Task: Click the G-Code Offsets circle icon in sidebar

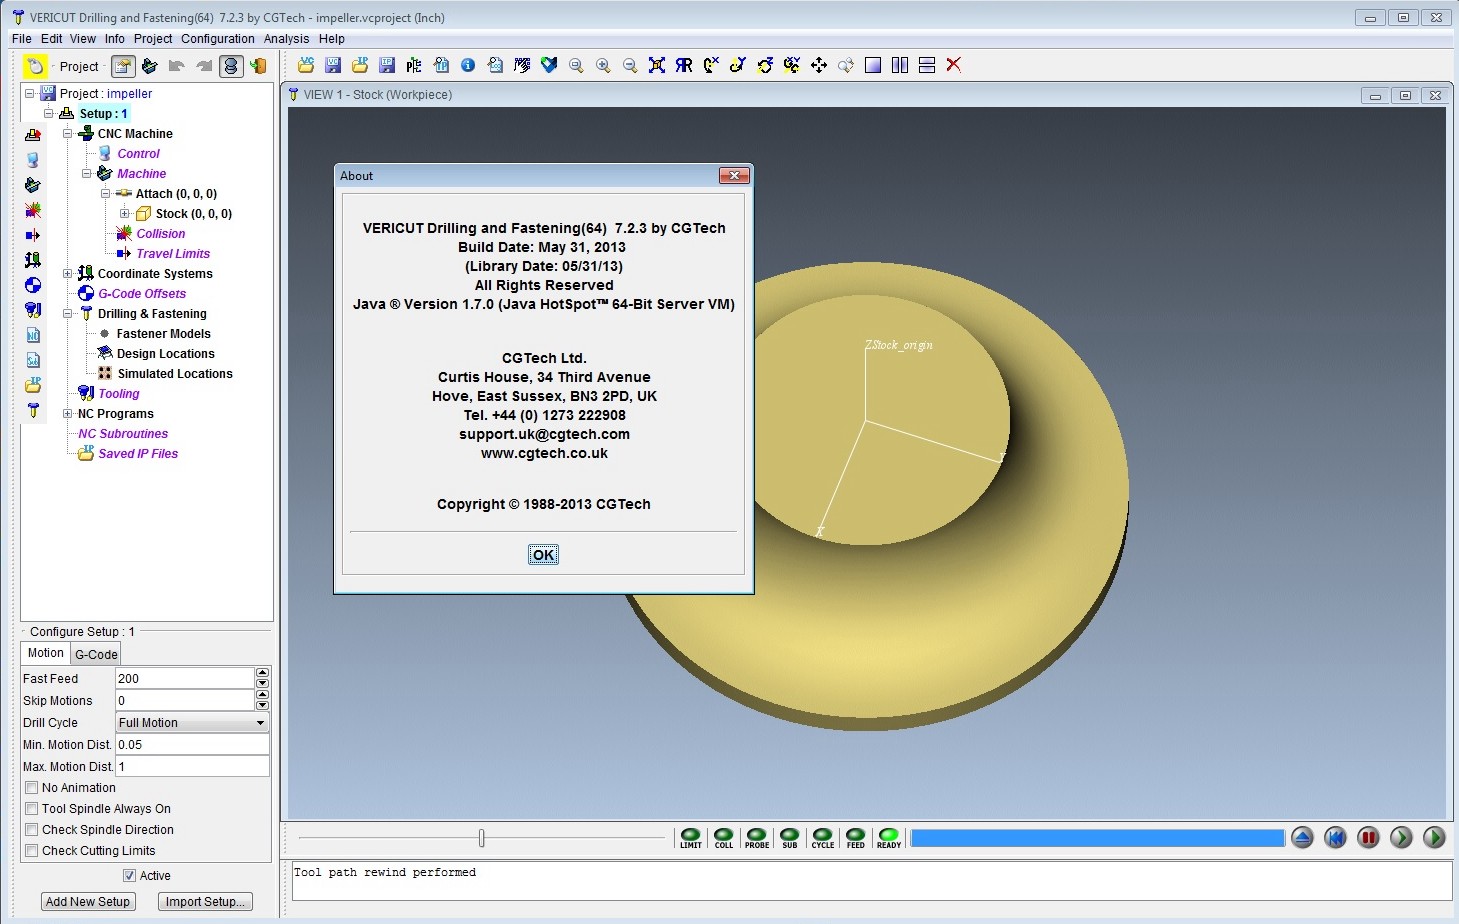Action: pyautogui.click(x=33, y=285)
